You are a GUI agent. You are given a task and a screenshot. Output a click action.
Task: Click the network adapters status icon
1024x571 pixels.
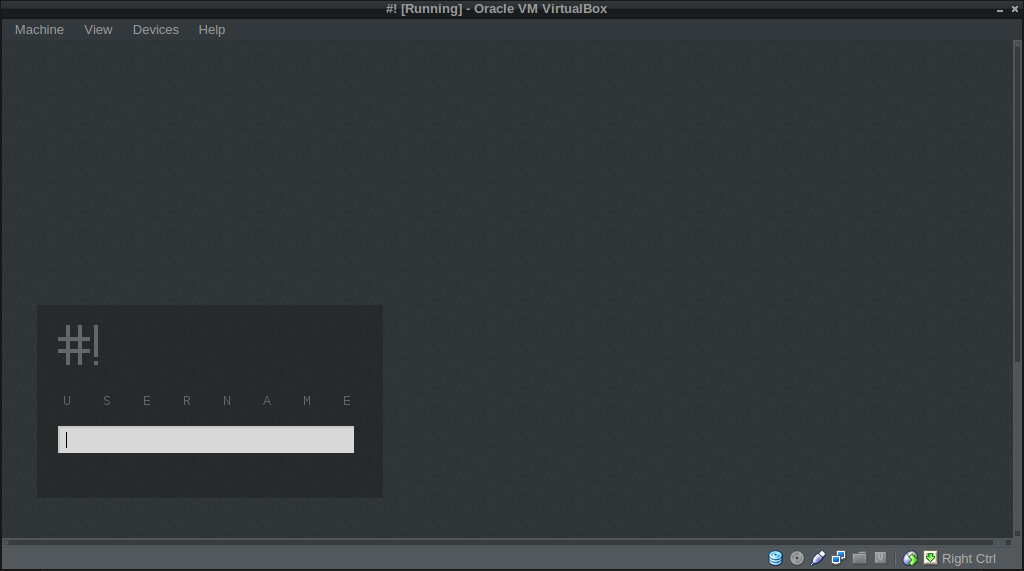click(839, 558)
